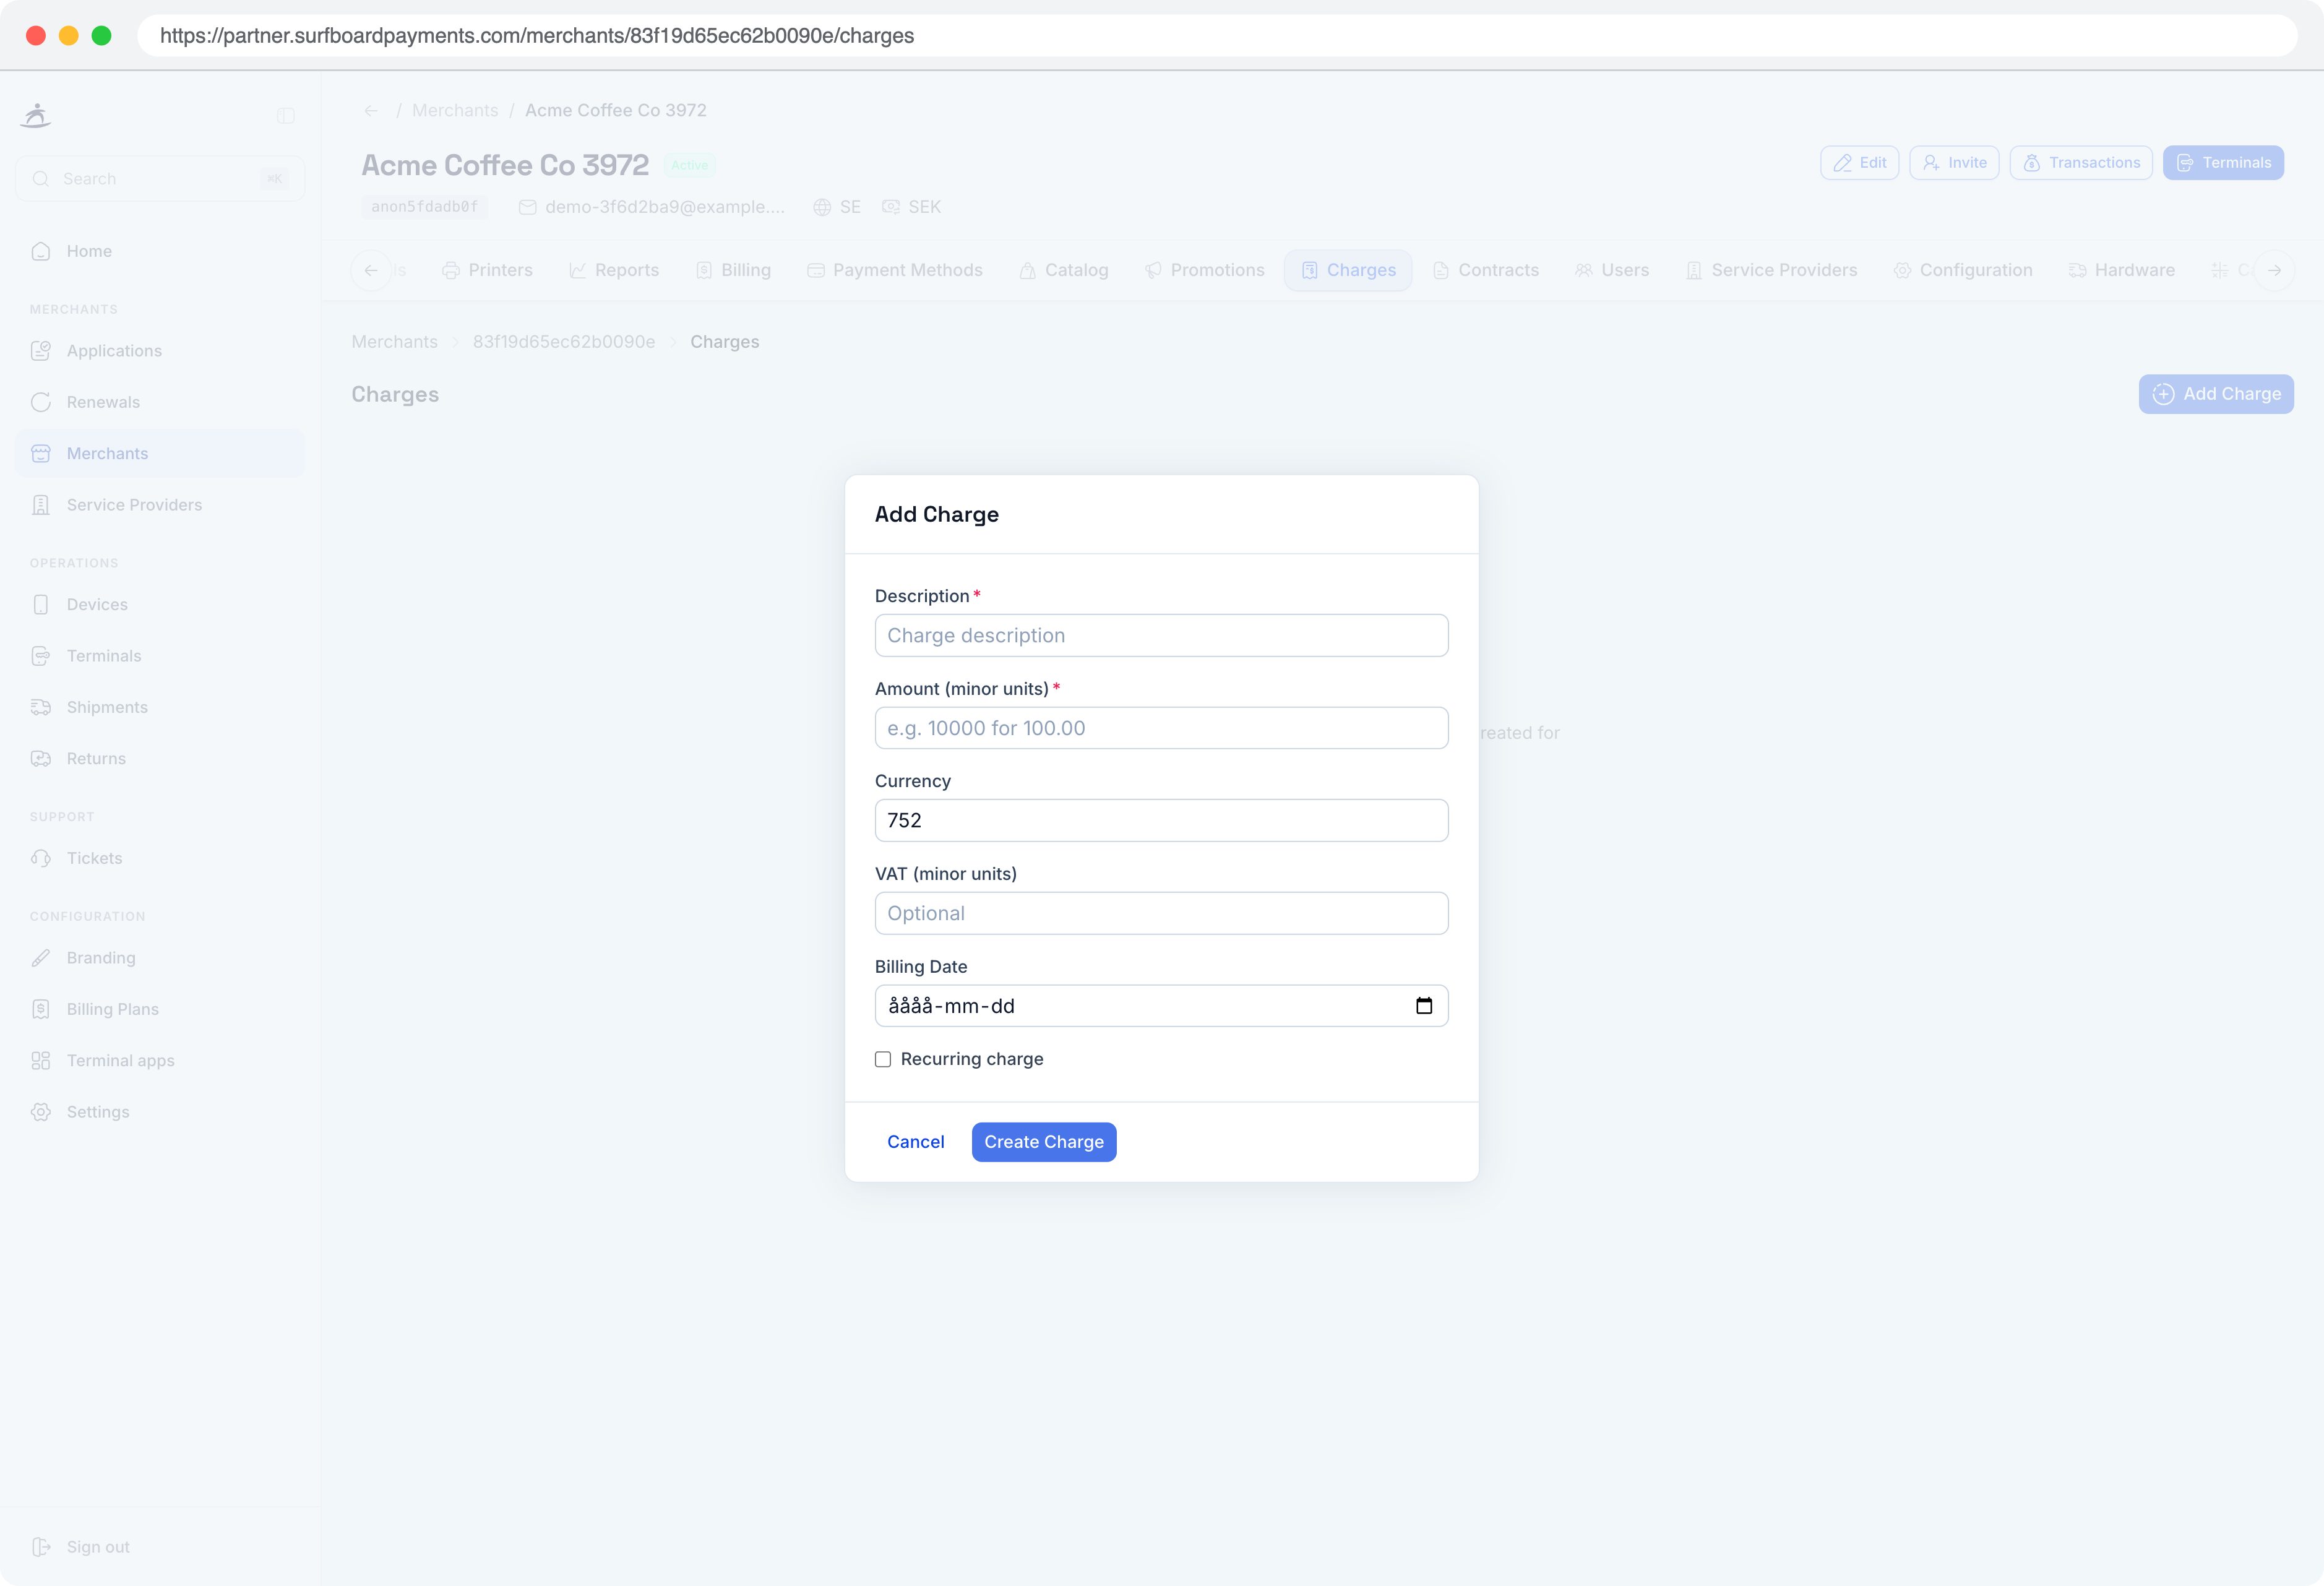Focus the VAT (minor units) field
Screen dimensions: 2324x1586
(1161, 913)
